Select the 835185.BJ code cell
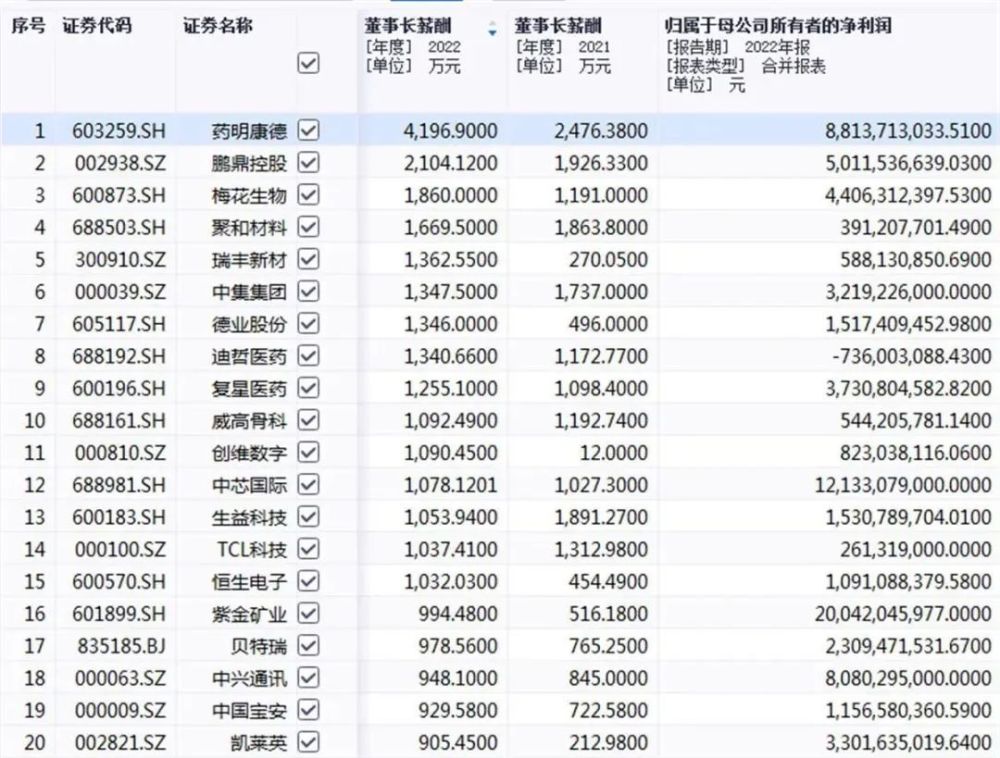This screenshot has width=1000, height=758. click(112, 646)
